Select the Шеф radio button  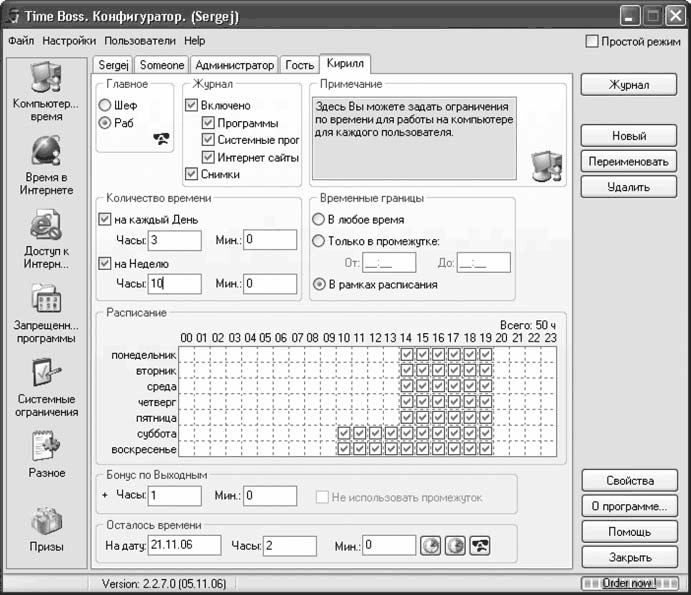tap(104, 105)
